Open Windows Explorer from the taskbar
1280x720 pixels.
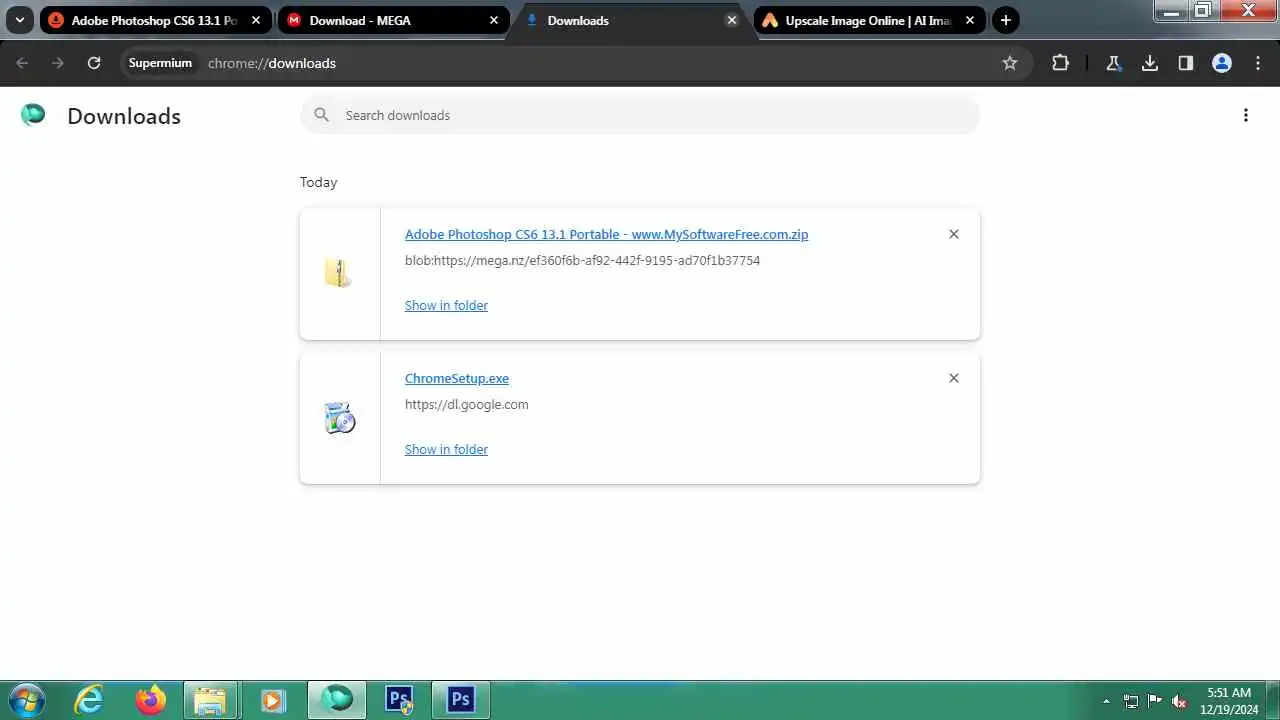coord(211,700)
